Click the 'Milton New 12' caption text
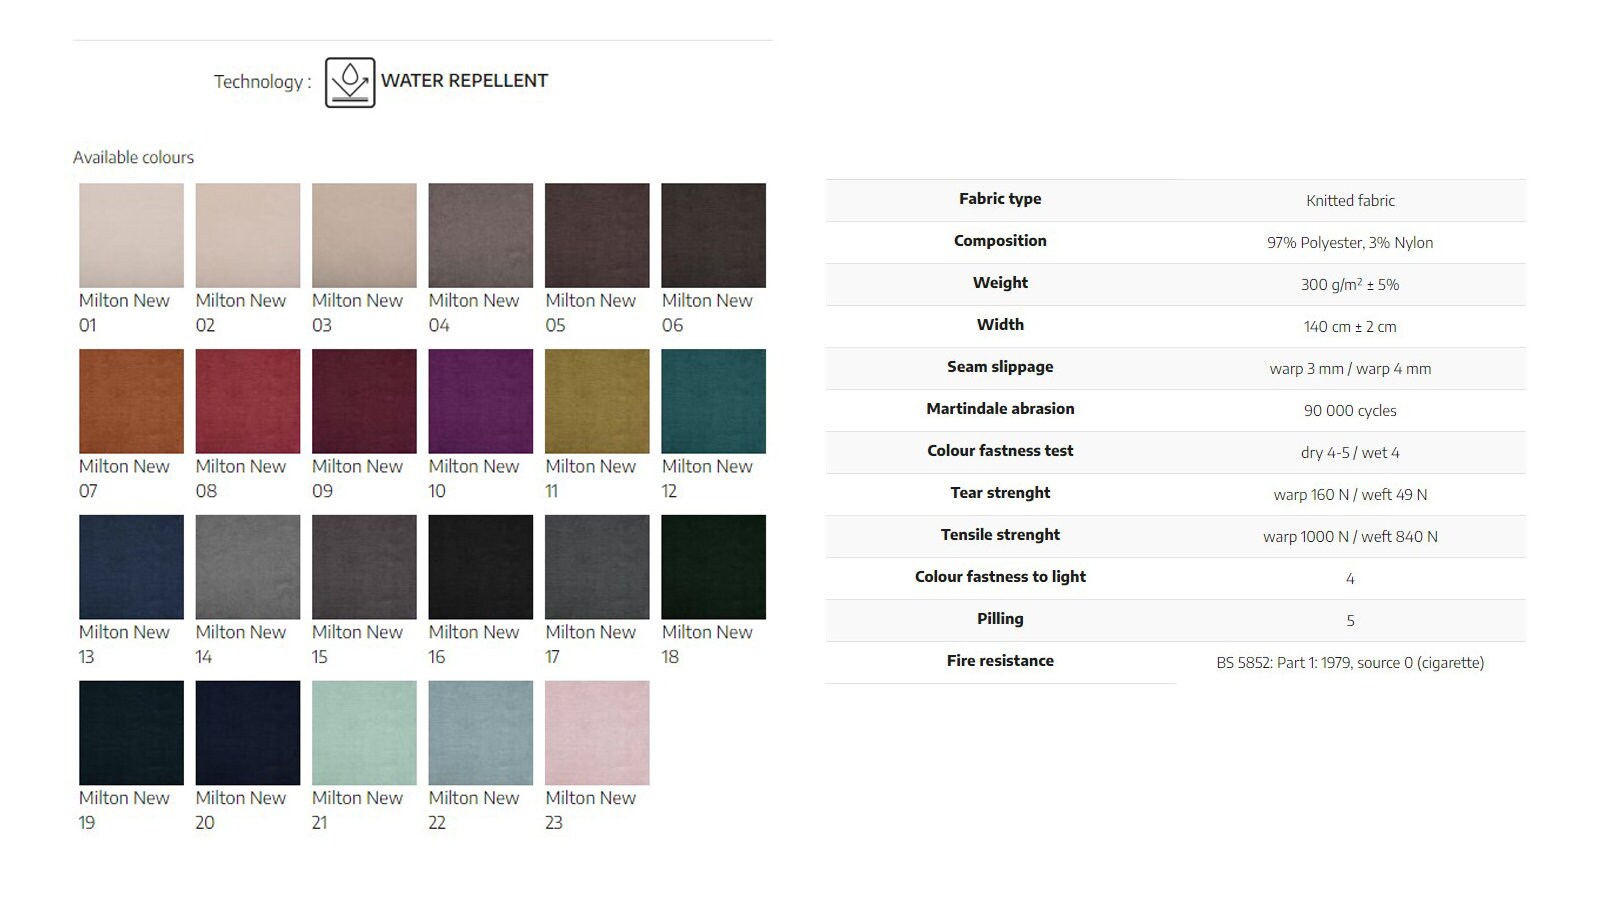The width and height of the screenshot is (1602, 917). point(707,478)
